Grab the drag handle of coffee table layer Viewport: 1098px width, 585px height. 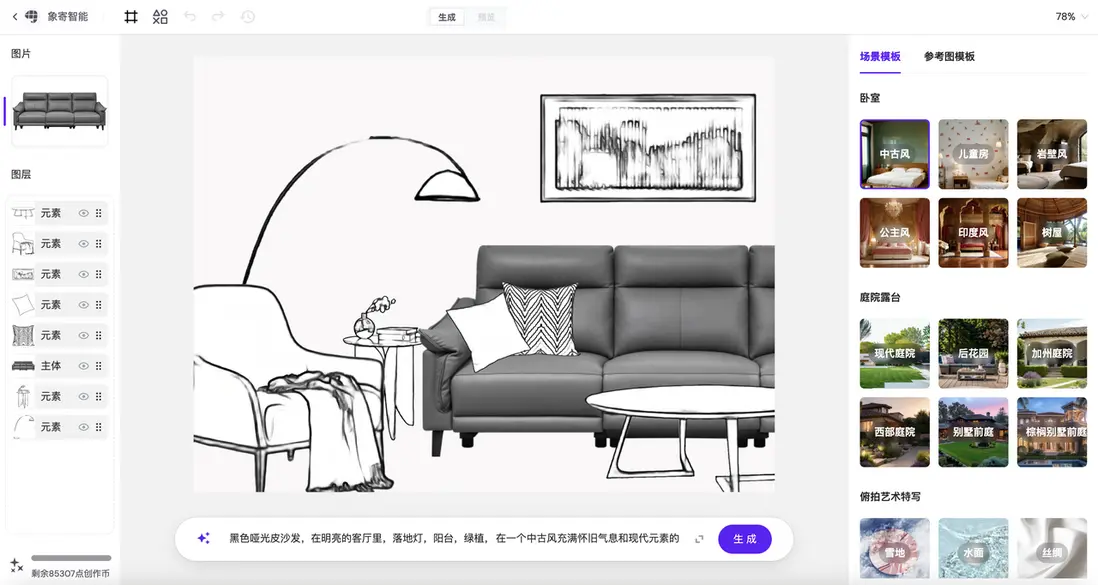coord(99,213)
